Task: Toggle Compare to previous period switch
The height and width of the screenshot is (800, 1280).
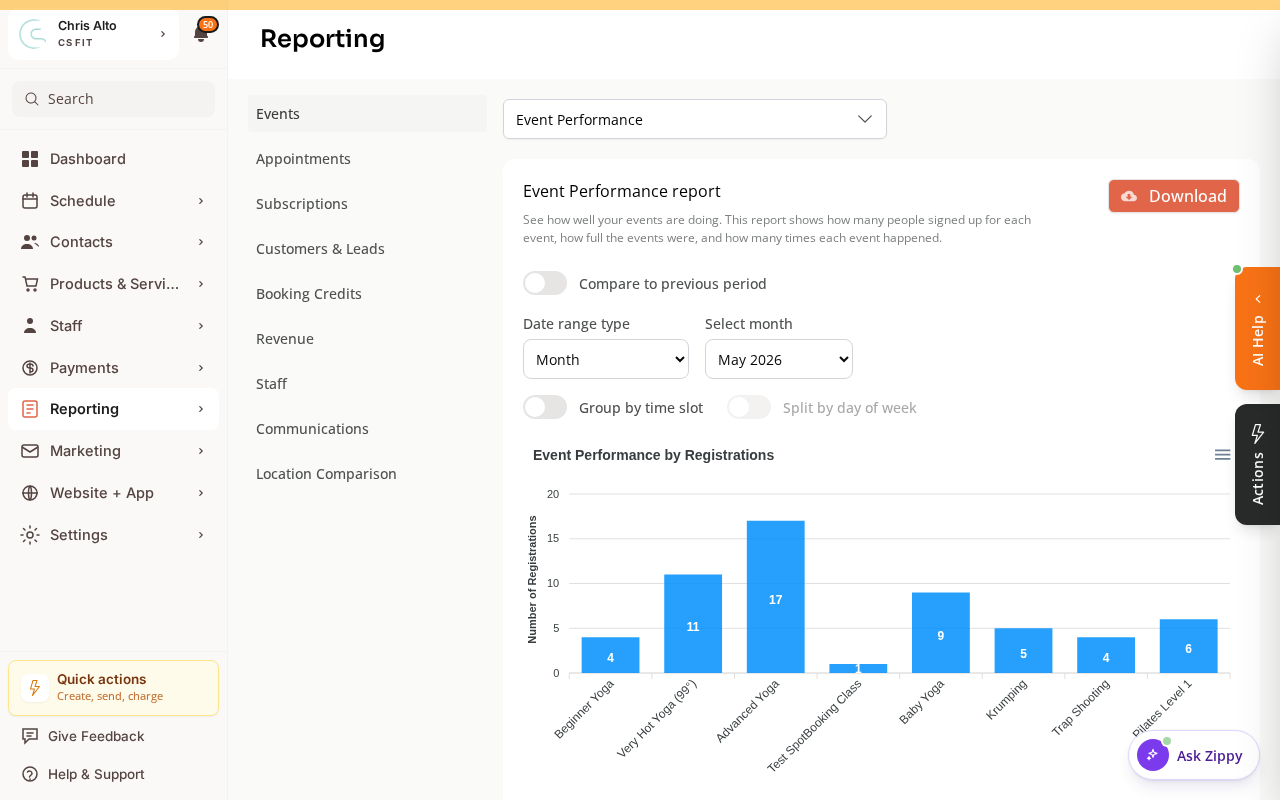Action: tap(545, 283)
